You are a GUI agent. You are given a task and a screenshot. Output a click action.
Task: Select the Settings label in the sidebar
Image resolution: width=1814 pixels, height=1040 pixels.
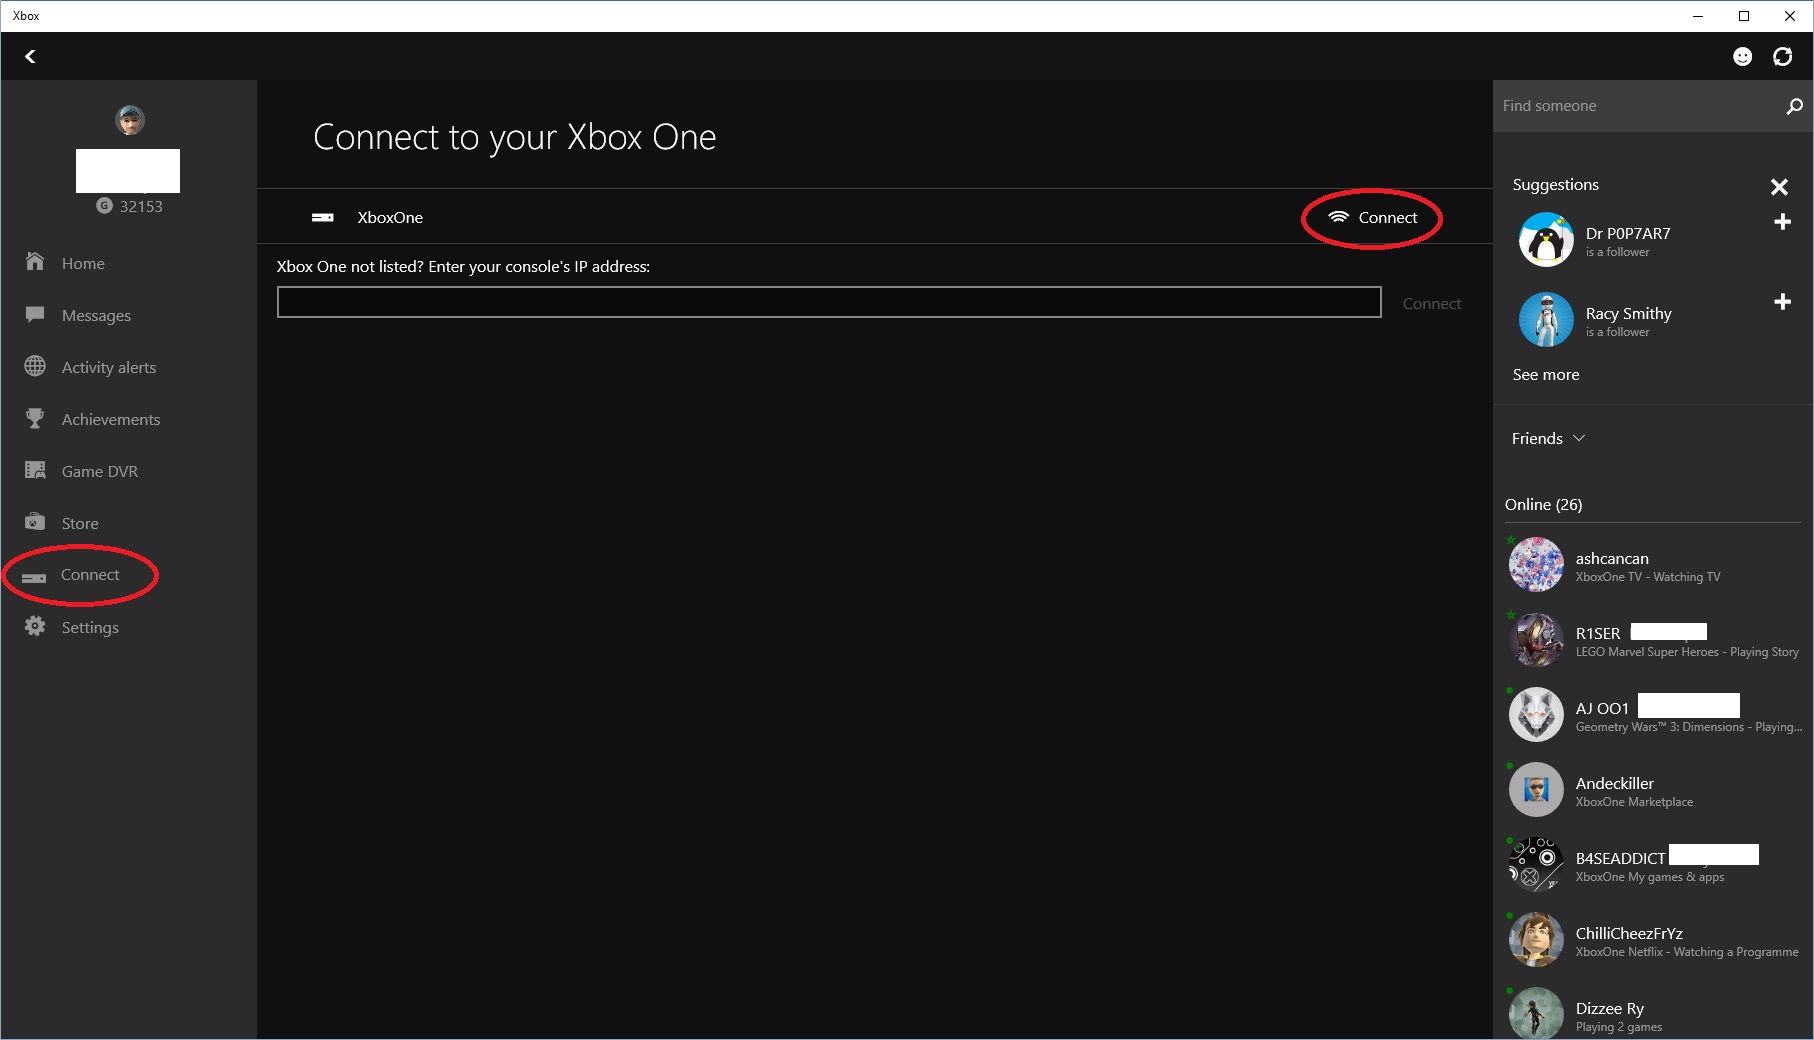(90, 627)
